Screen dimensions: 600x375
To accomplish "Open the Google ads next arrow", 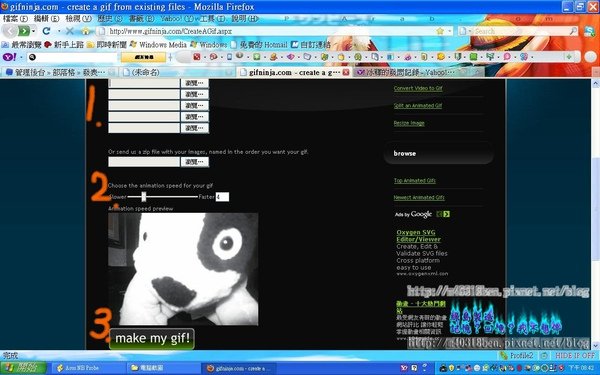I will point(446,214).
